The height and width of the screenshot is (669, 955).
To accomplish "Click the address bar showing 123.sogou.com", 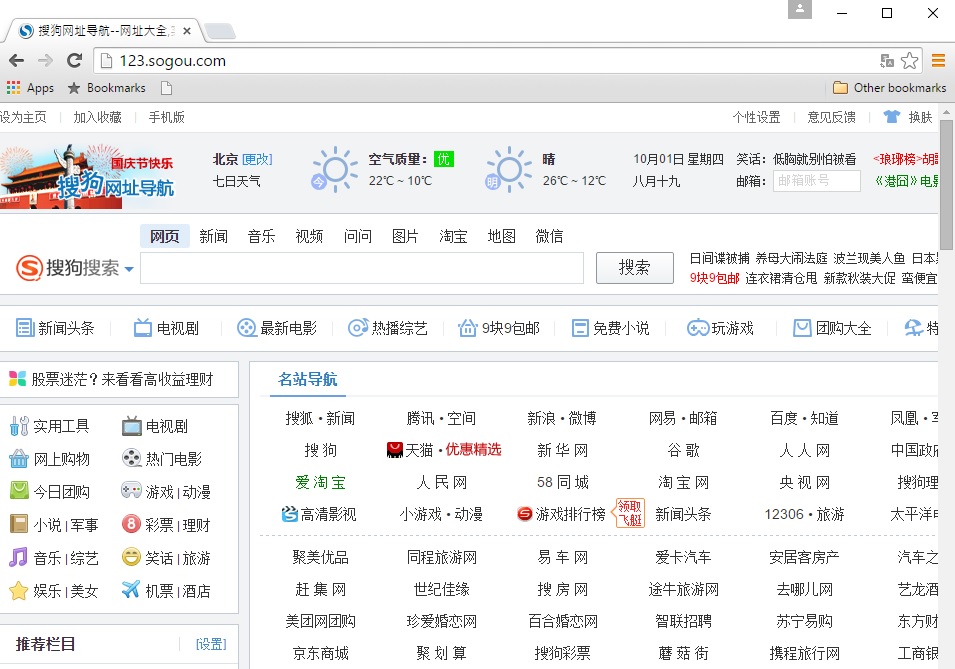I will pyautogui.click(x=487, y=60).
